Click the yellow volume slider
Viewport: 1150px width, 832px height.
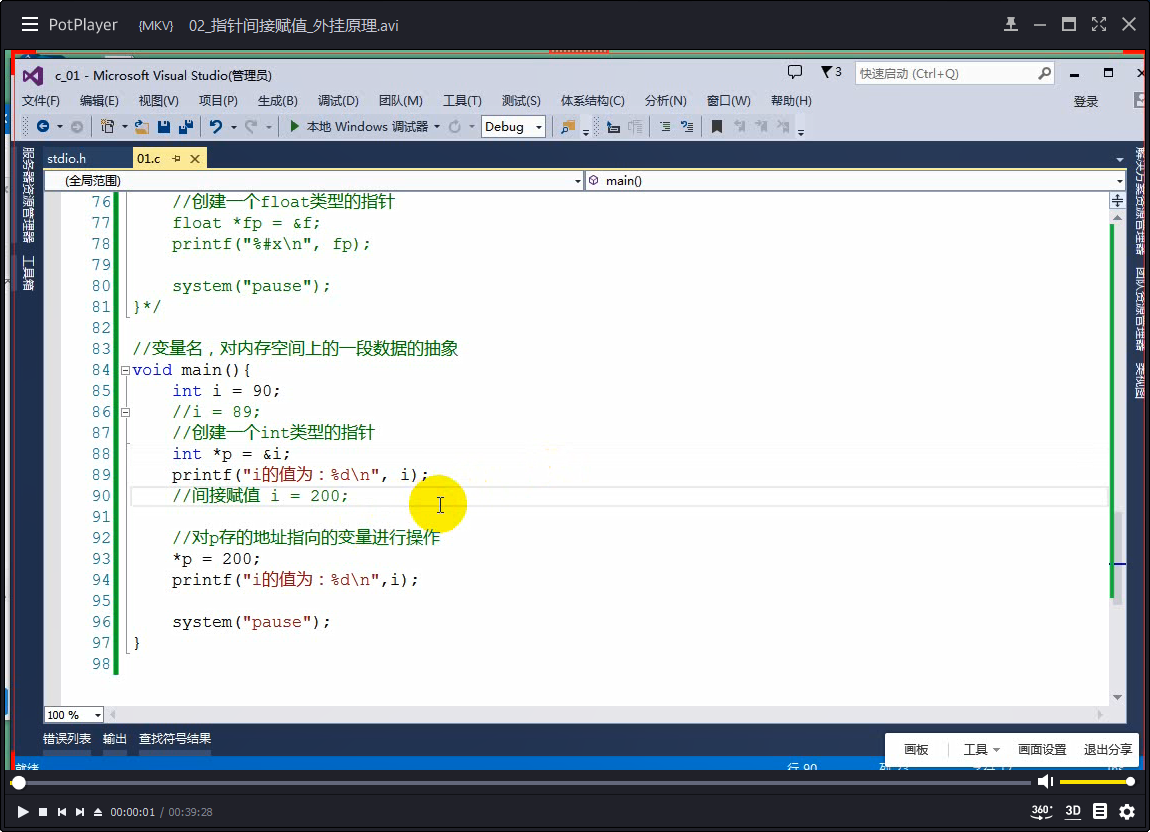pos(1094,781)
